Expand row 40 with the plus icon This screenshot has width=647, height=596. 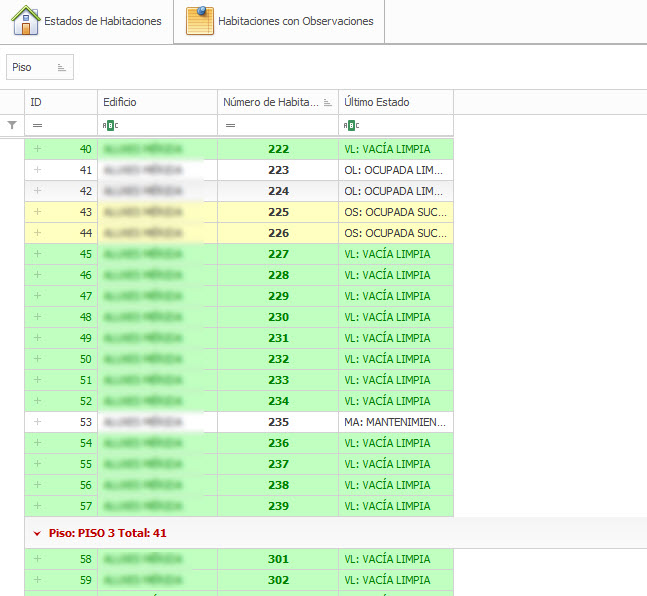(x=38, y=149)
